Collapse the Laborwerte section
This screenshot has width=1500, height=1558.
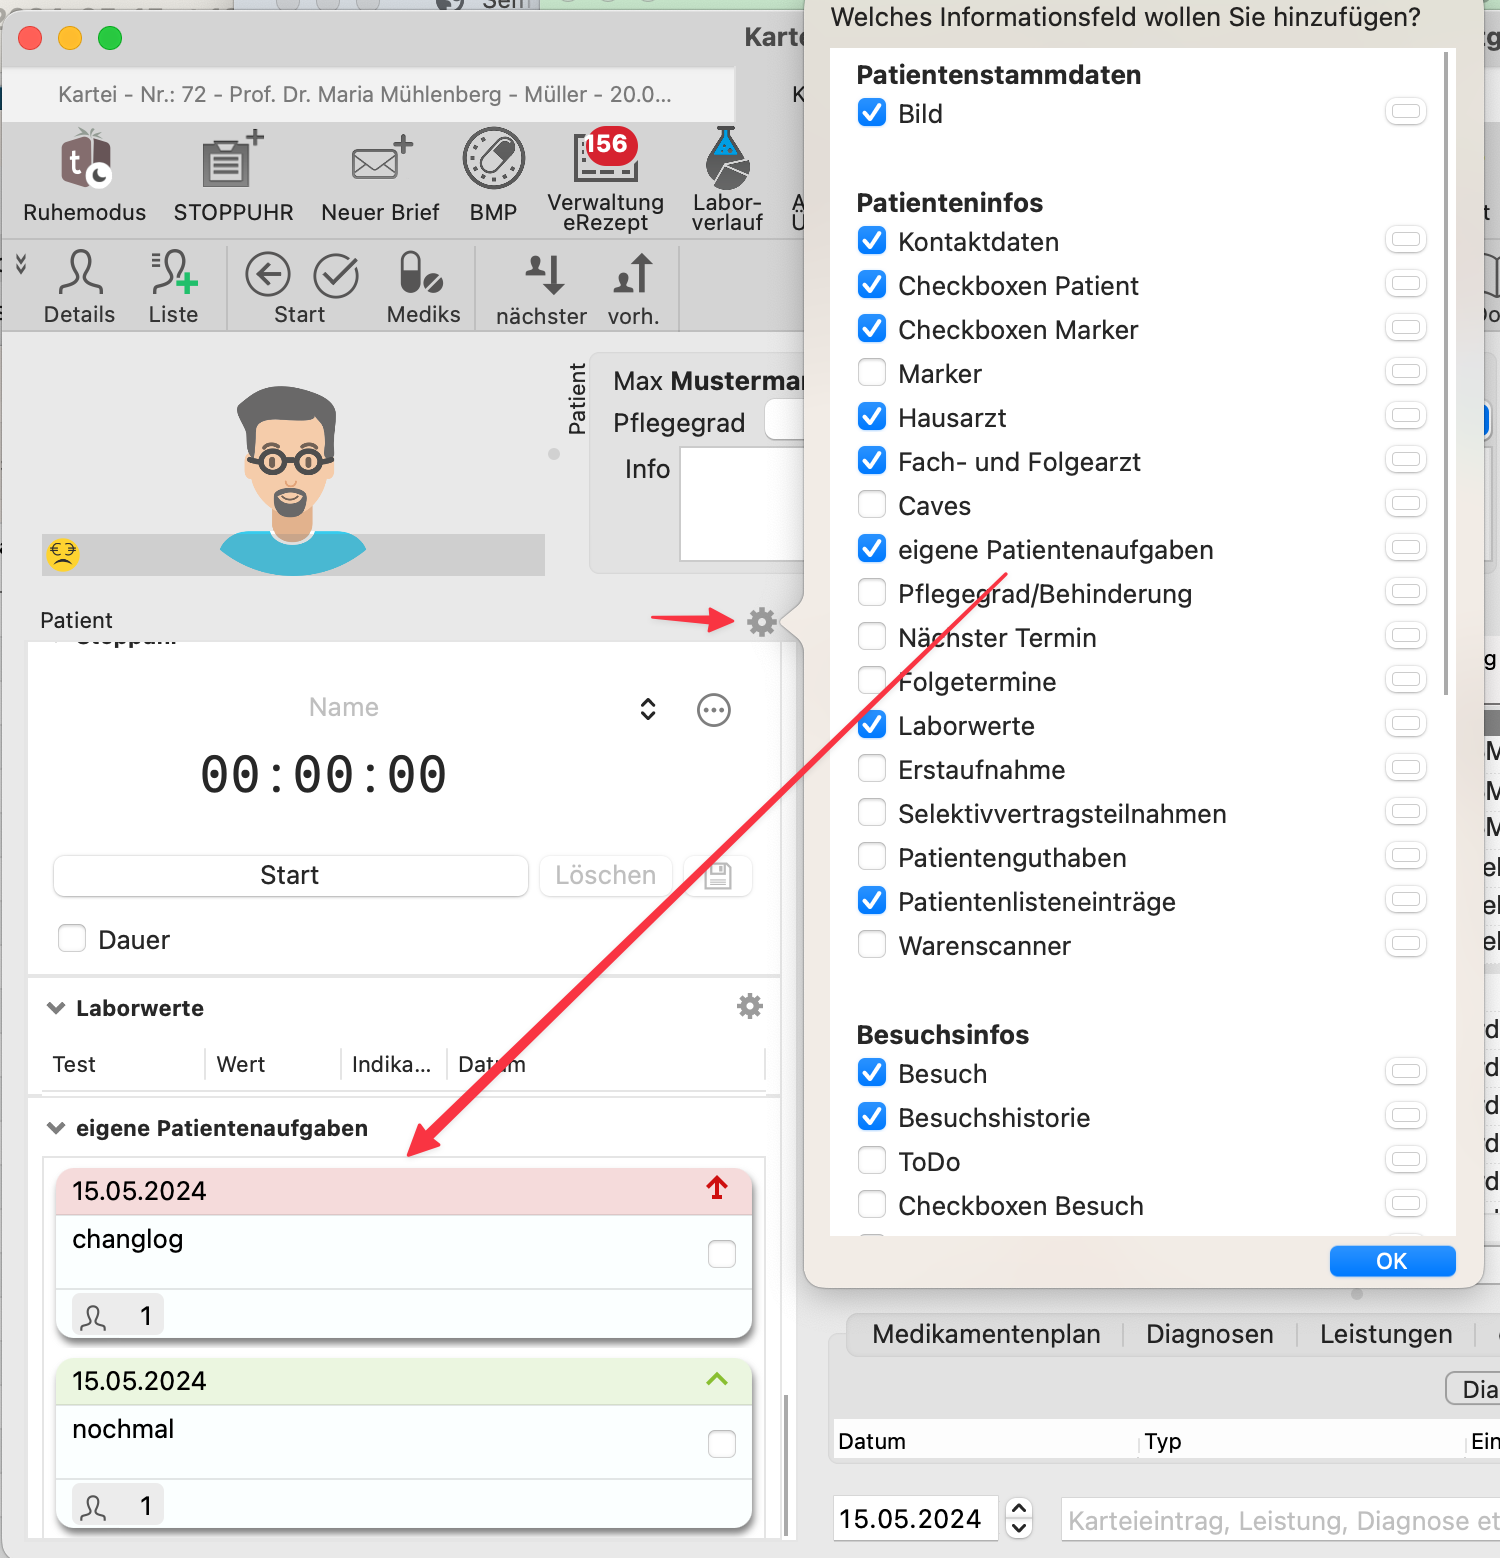tap(56, 1008)
